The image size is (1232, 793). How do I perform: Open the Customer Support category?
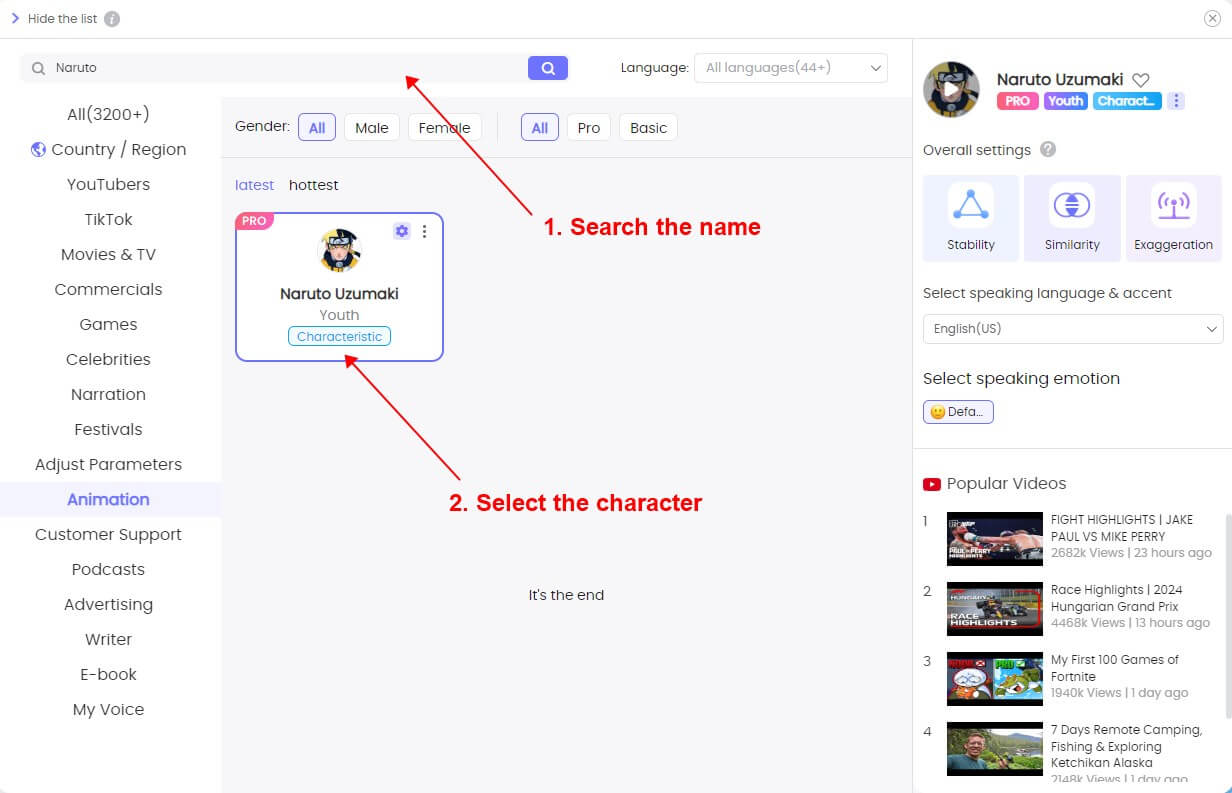click(108, 534)
